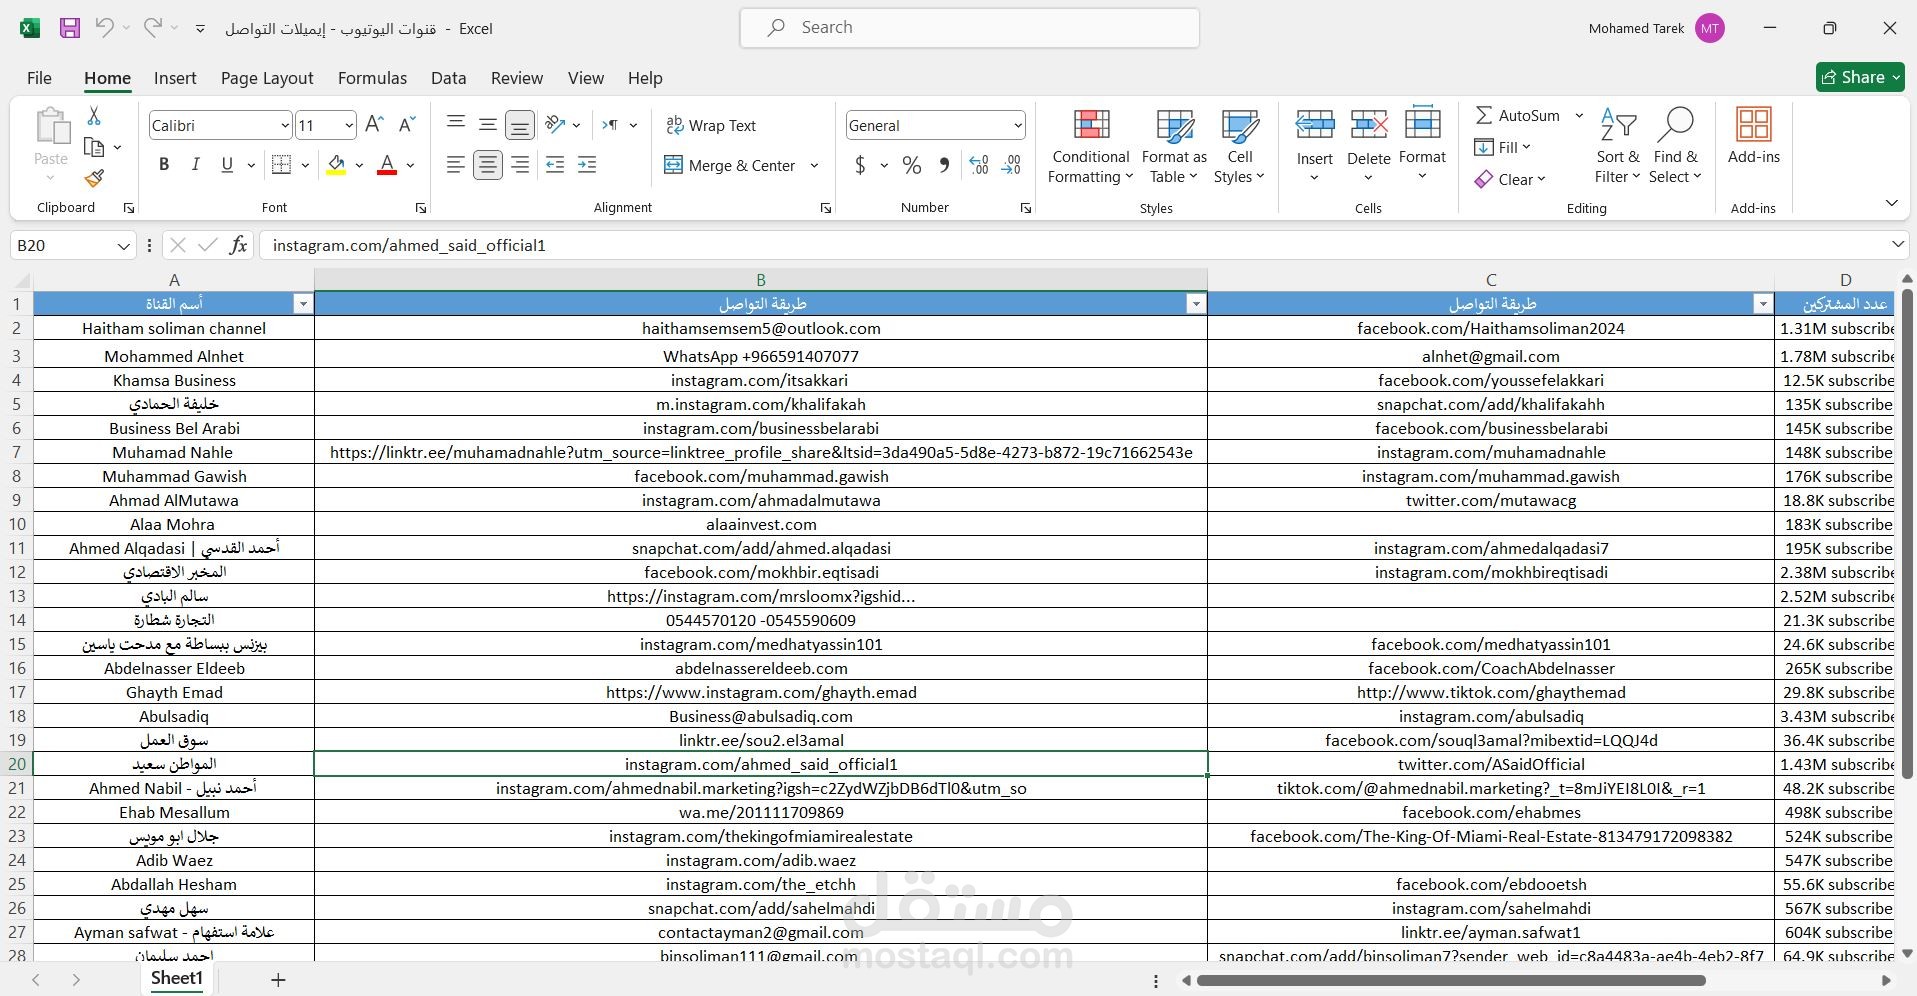Toggle Italic formatting
The width and height of the screenshot is (1917, 996).
(x=196, y=165)
